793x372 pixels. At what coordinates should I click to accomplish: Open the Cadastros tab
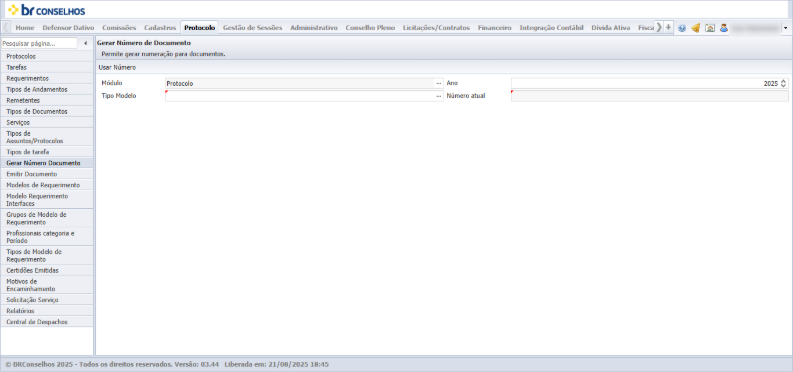tap(160, 28)
